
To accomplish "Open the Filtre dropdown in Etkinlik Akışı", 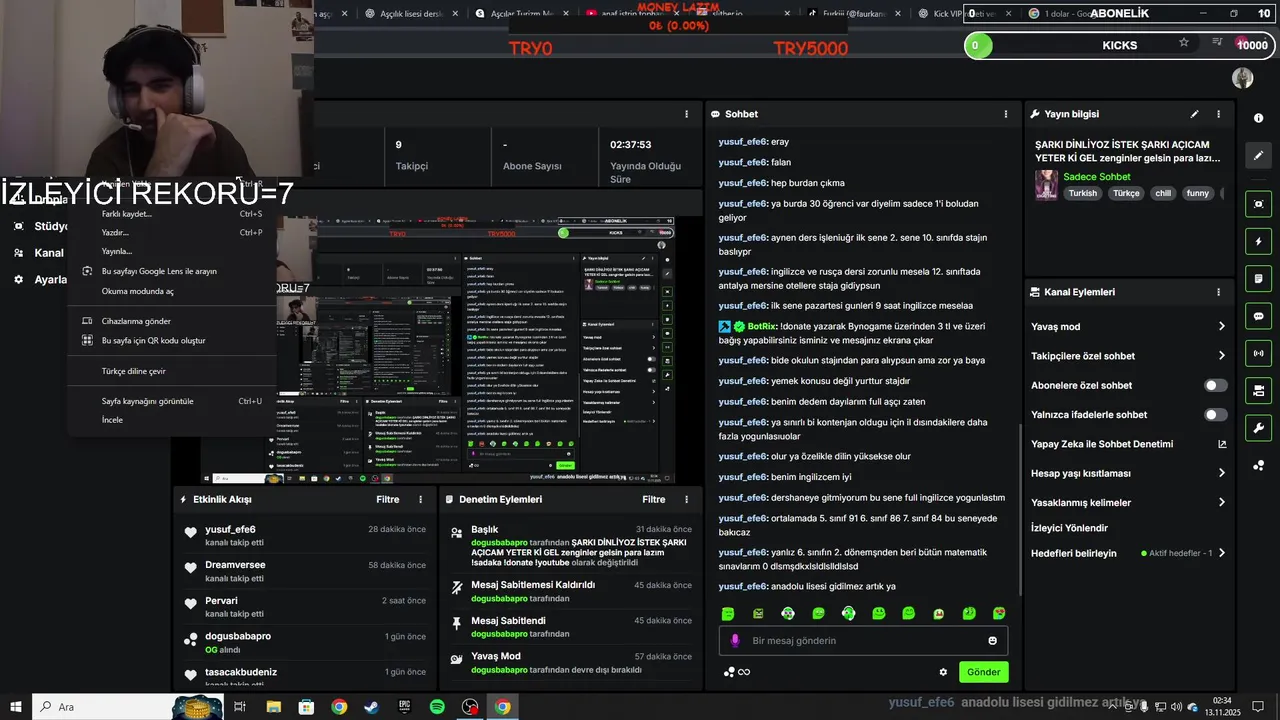I will [x=388, y=499].
